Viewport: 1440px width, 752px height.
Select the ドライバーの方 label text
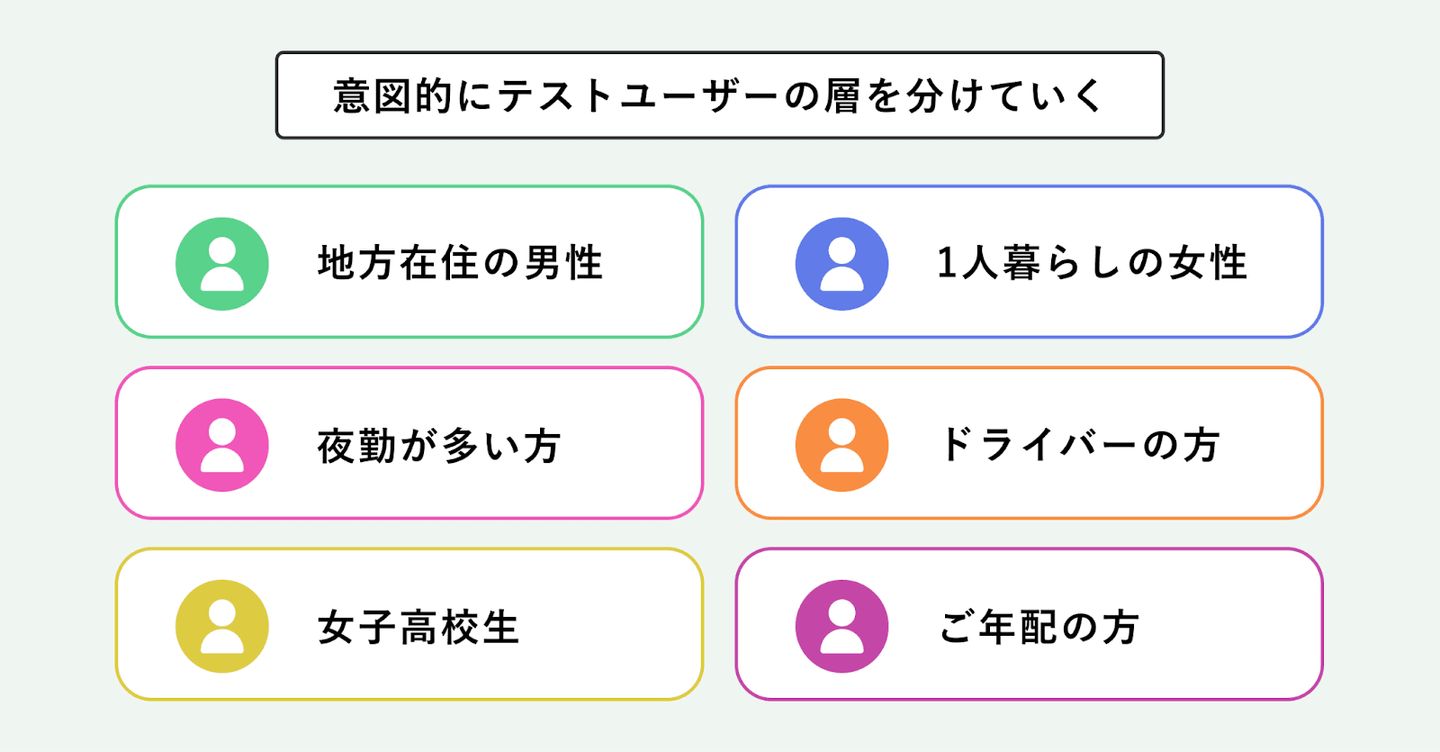point(1080,446)
